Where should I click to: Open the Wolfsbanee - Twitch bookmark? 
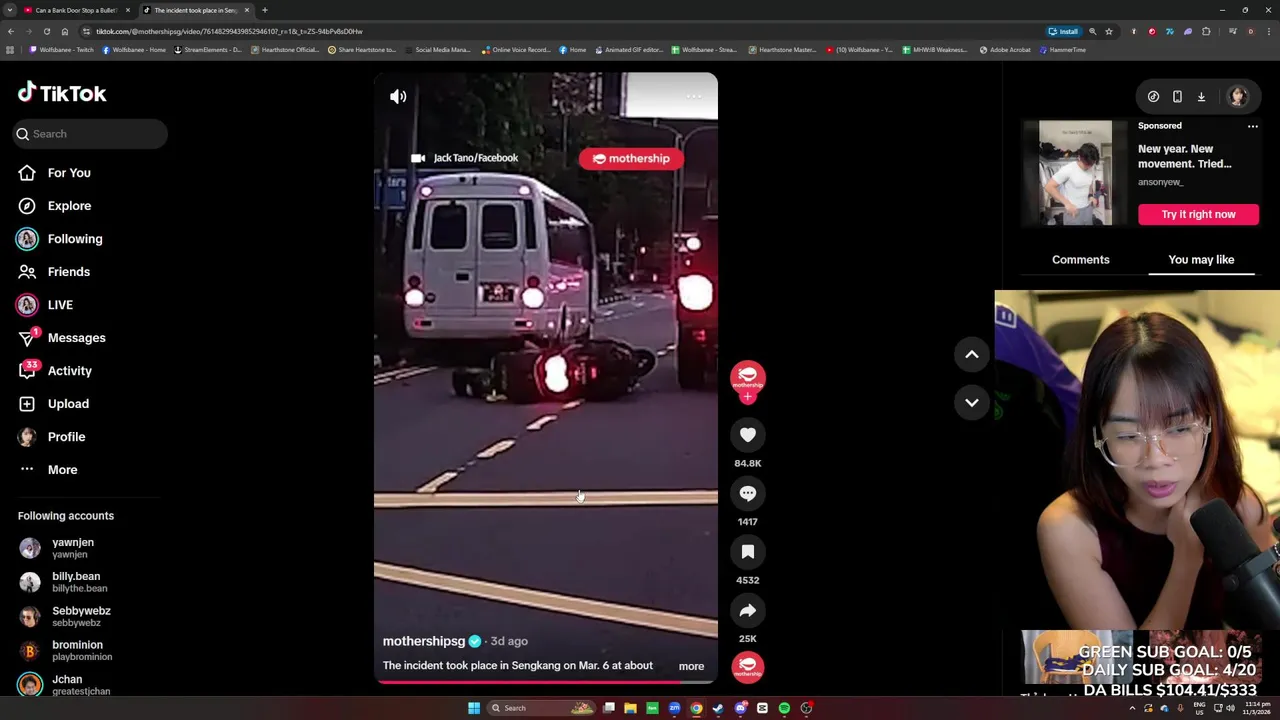pyautogui.click(x=62, y=50)
